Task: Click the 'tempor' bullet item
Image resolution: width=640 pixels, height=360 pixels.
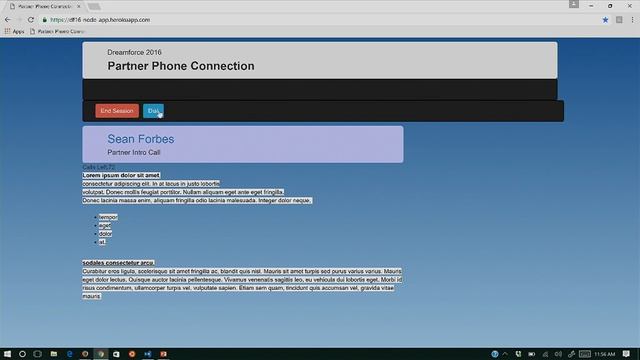Action: (x=108, y=217)
